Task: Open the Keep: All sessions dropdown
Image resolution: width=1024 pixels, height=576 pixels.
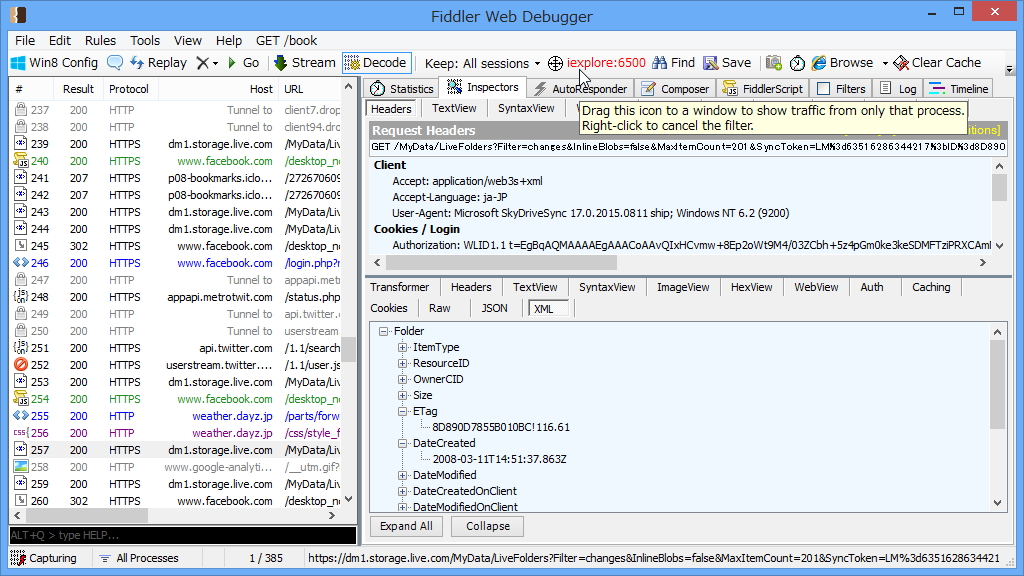Action: point(483,63)
